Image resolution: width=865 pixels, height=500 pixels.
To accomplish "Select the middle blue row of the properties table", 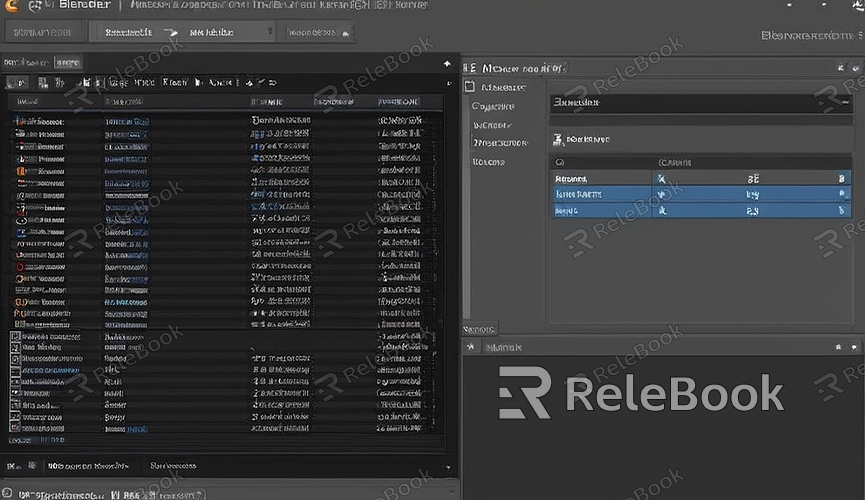I will [702, 194].
